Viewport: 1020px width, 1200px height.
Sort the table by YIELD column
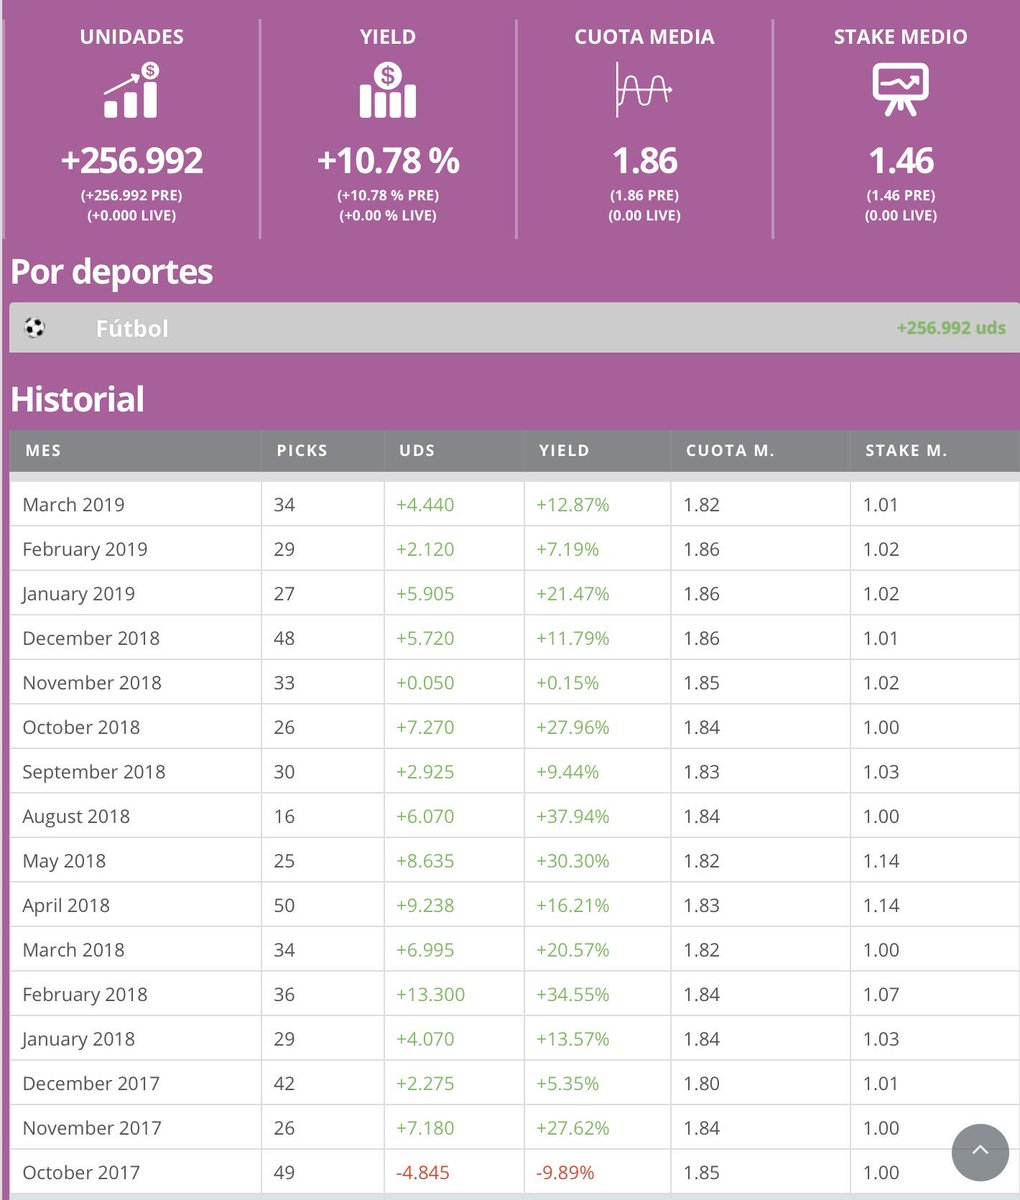tap(564, 450)
